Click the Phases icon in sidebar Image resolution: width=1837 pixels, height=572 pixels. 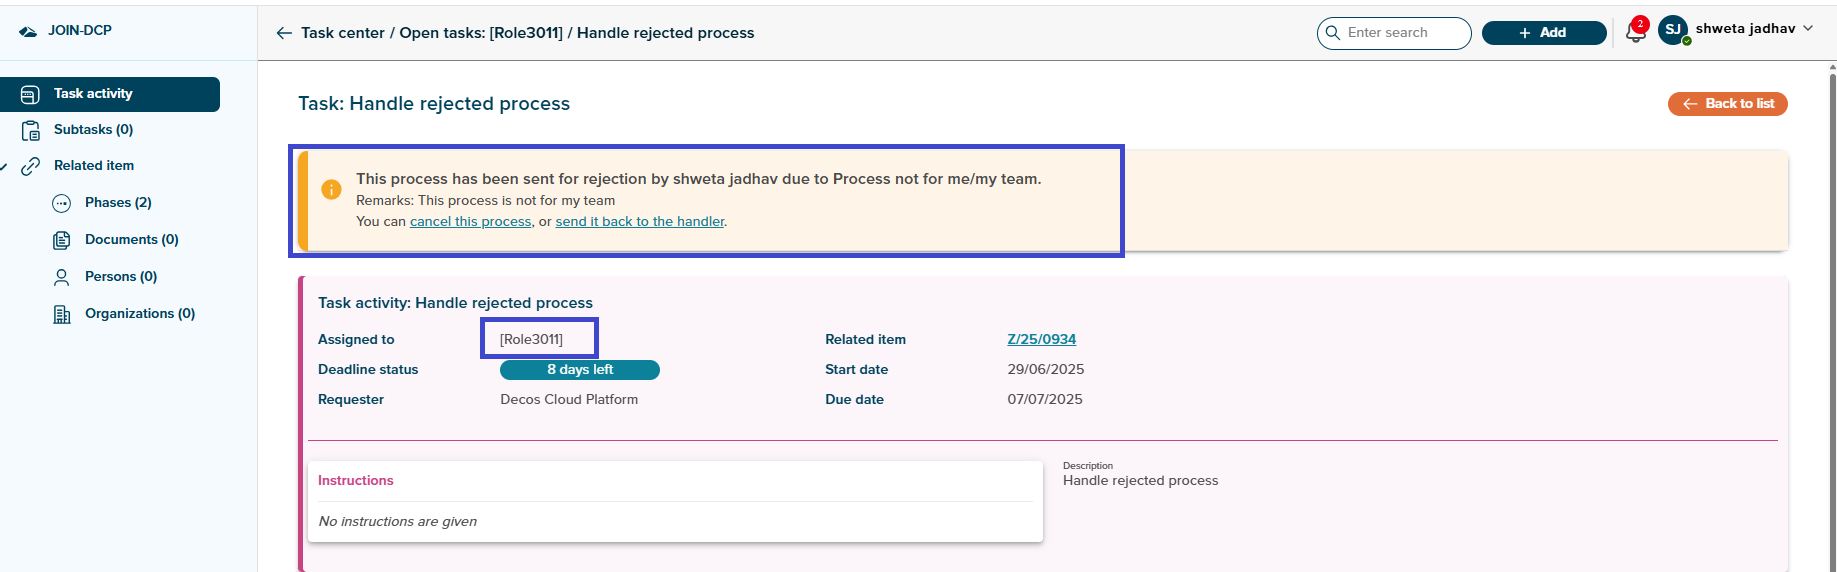(62, 203)
